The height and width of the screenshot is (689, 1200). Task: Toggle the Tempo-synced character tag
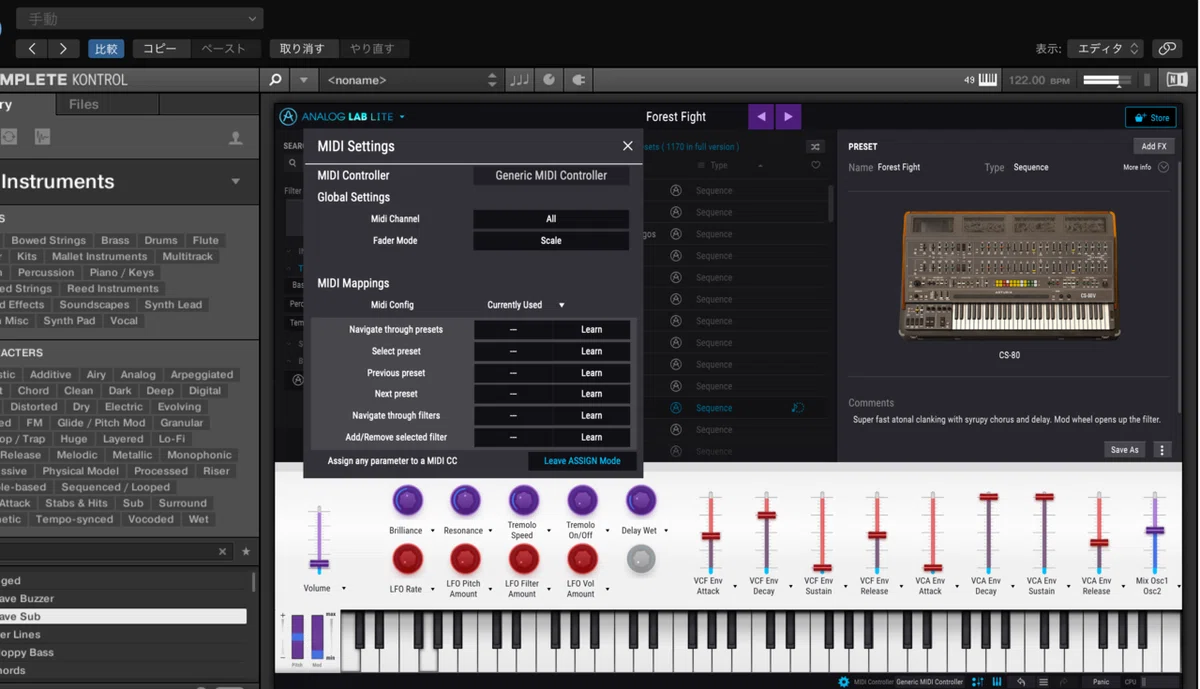[x=75, y=519]
